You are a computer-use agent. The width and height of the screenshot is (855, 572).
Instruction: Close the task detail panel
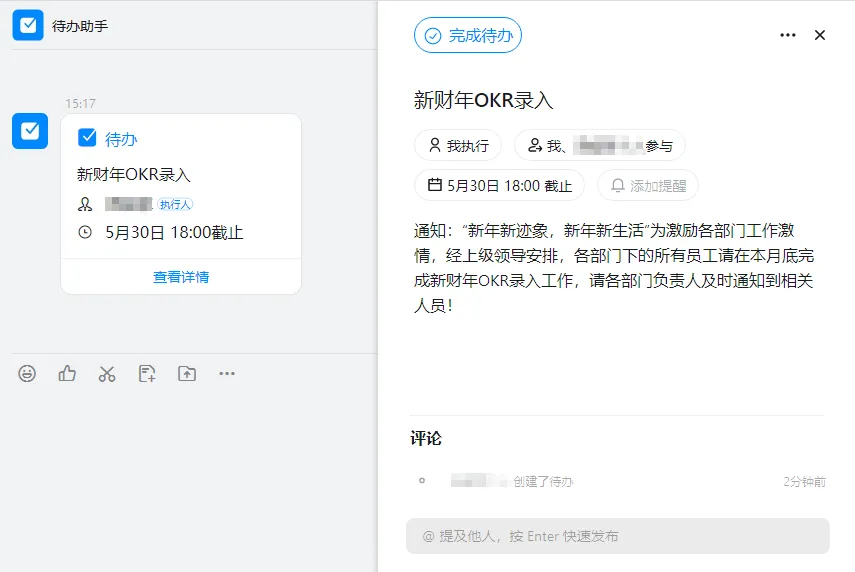820,35
